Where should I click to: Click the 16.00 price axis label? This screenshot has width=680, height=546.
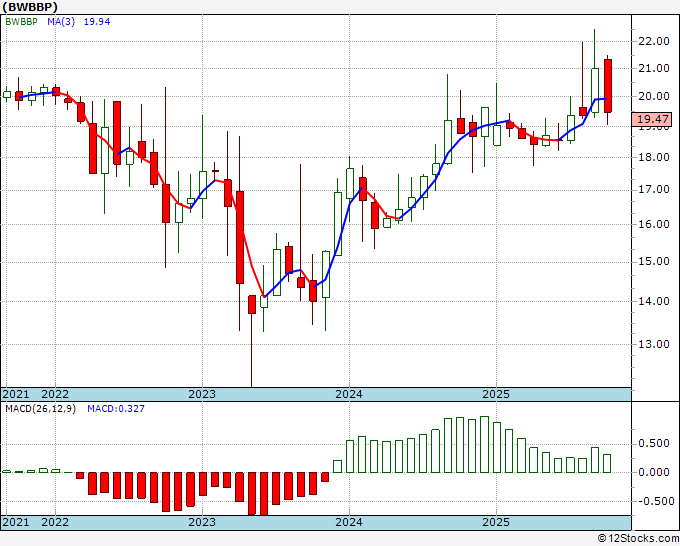click(654, 224)
